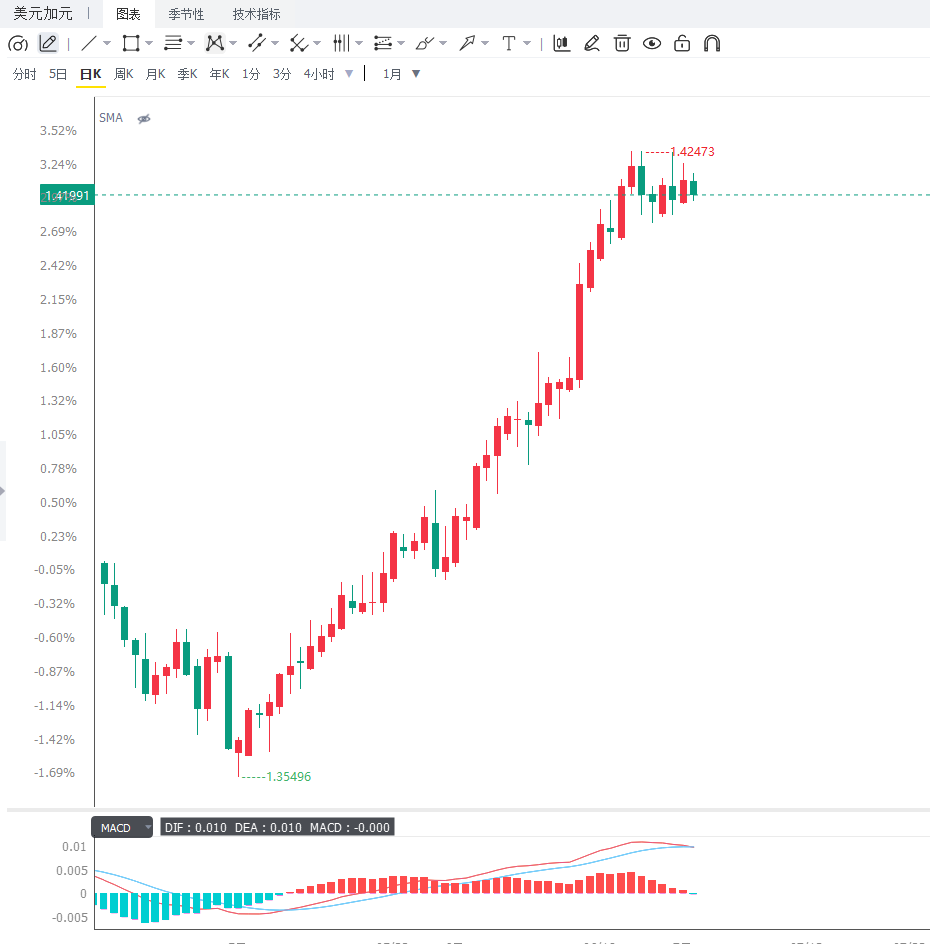930x944 pixels.
Task: Click the candlestick chart style icon
Action: 562,43
